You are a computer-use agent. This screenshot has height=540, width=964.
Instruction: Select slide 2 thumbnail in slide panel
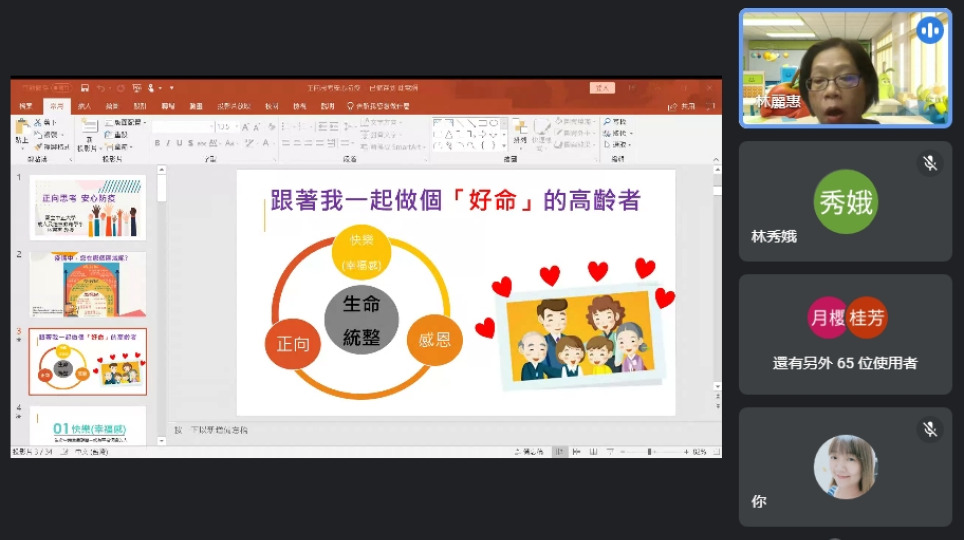click(x=87, y=284)
